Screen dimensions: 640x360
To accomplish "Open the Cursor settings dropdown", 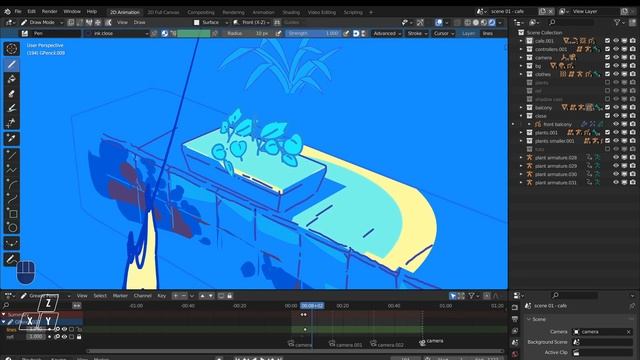I will tap(444, 33).
